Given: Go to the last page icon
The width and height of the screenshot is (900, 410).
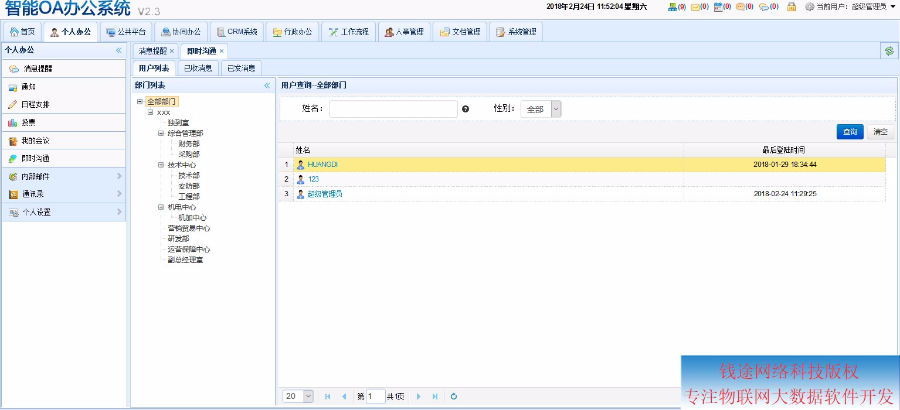Looking at the screenshot, I should (435, 396).
